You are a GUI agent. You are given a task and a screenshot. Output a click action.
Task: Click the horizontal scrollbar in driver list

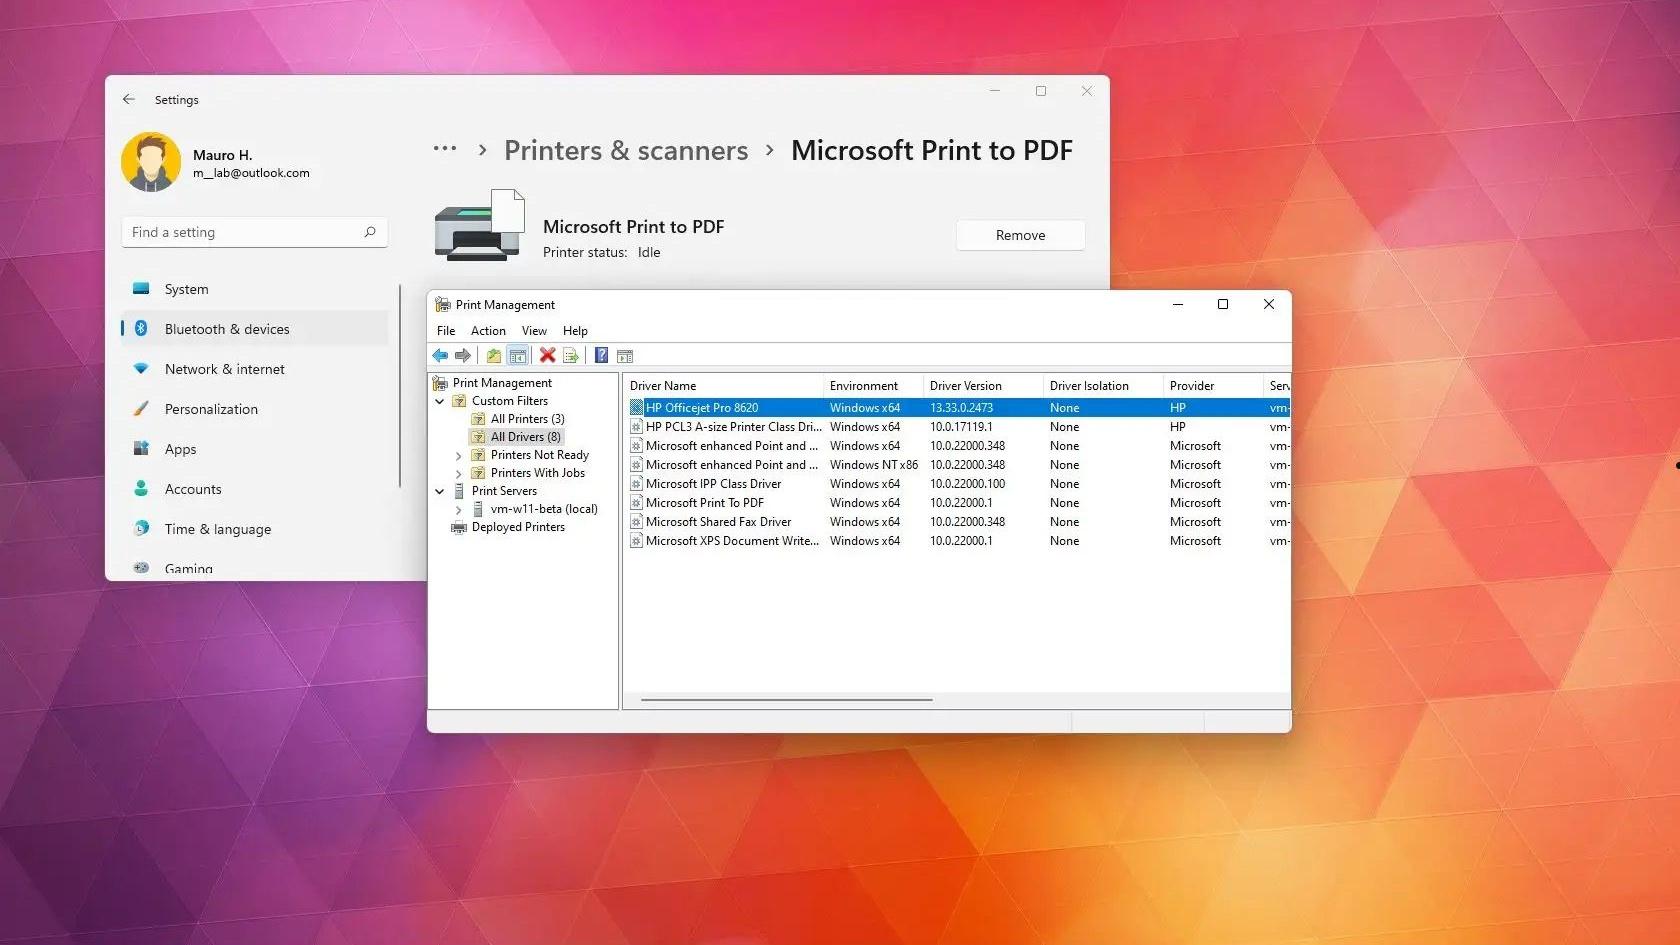[787, 700]
